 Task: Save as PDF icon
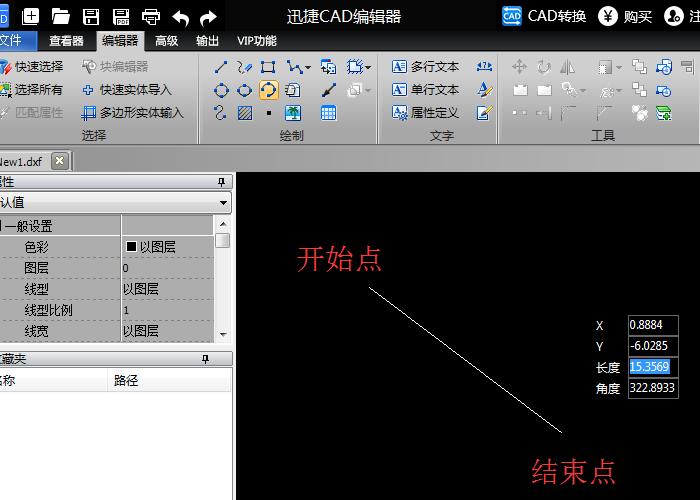pyautogui.click(x=121, y=17)
